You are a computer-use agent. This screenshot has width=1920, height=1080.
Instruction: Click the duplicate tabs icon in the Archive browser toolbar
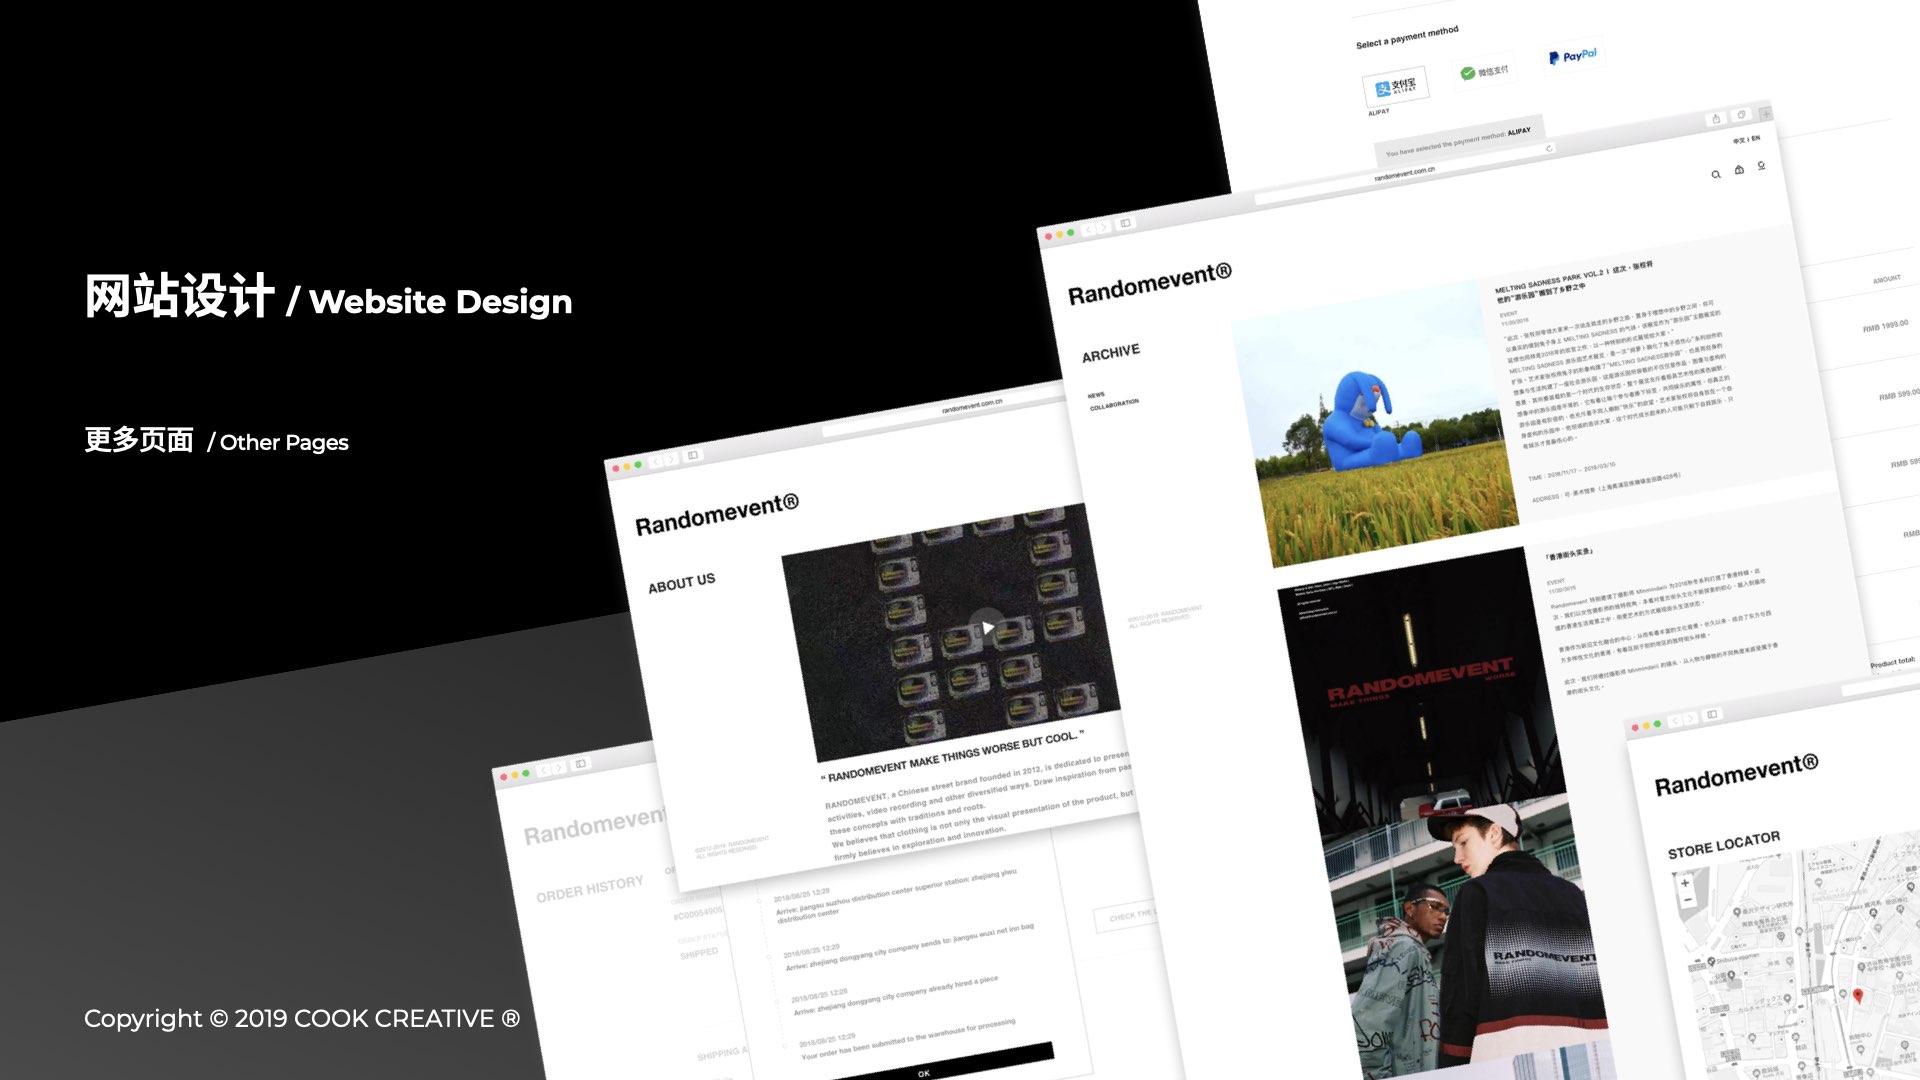click(1741, 115)
